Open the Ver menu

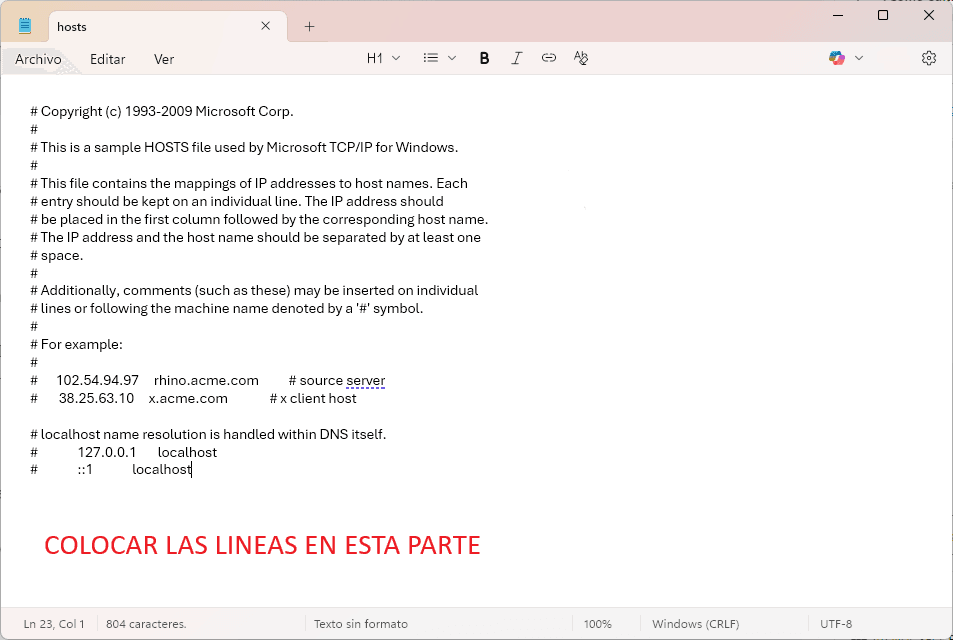point(164,59)
